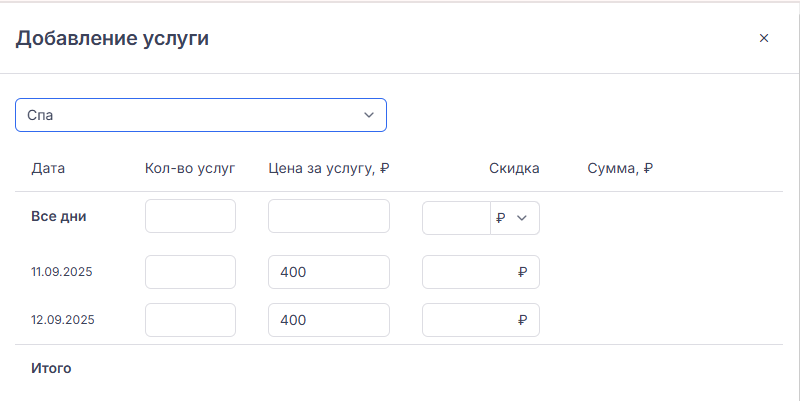800x401 pixels.
Task: Click ruble icon in 11.09.2025 discount field
Action: coord(522,272)
